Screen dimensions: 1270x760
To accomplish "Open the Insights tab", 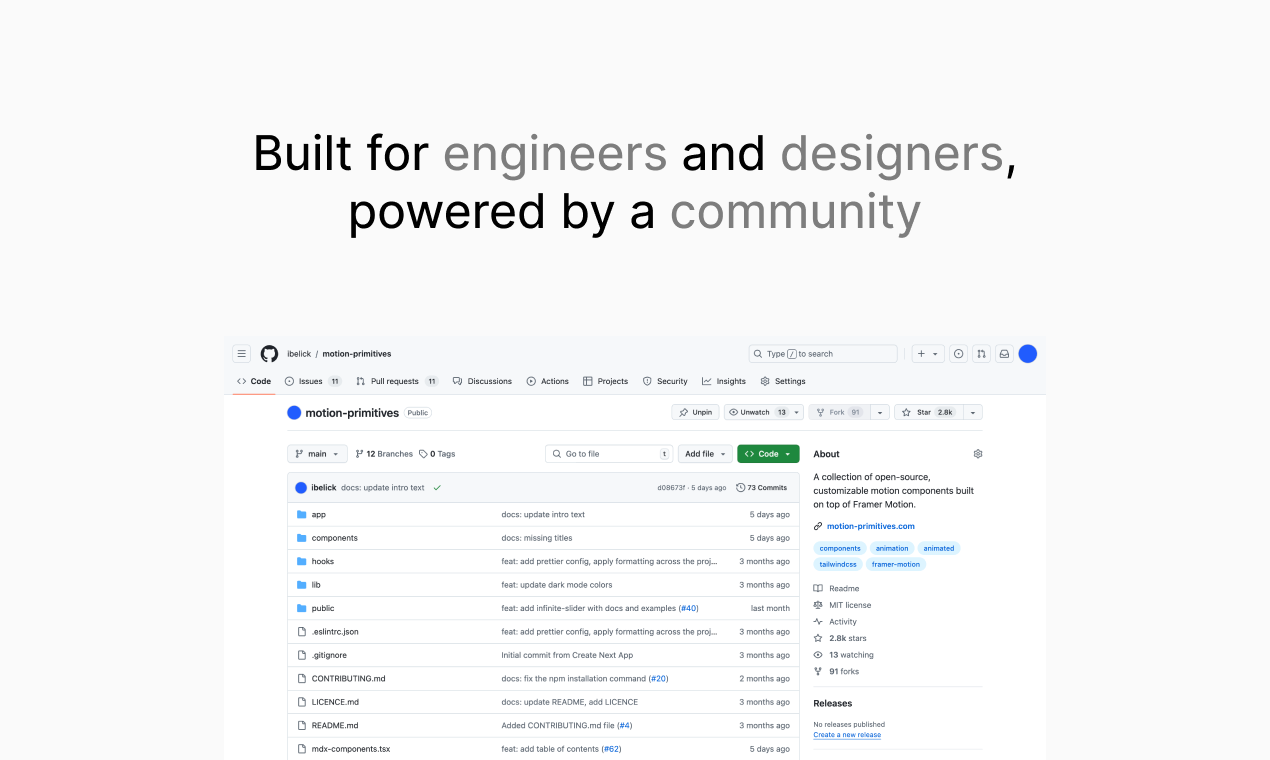I will click(724, 381).
